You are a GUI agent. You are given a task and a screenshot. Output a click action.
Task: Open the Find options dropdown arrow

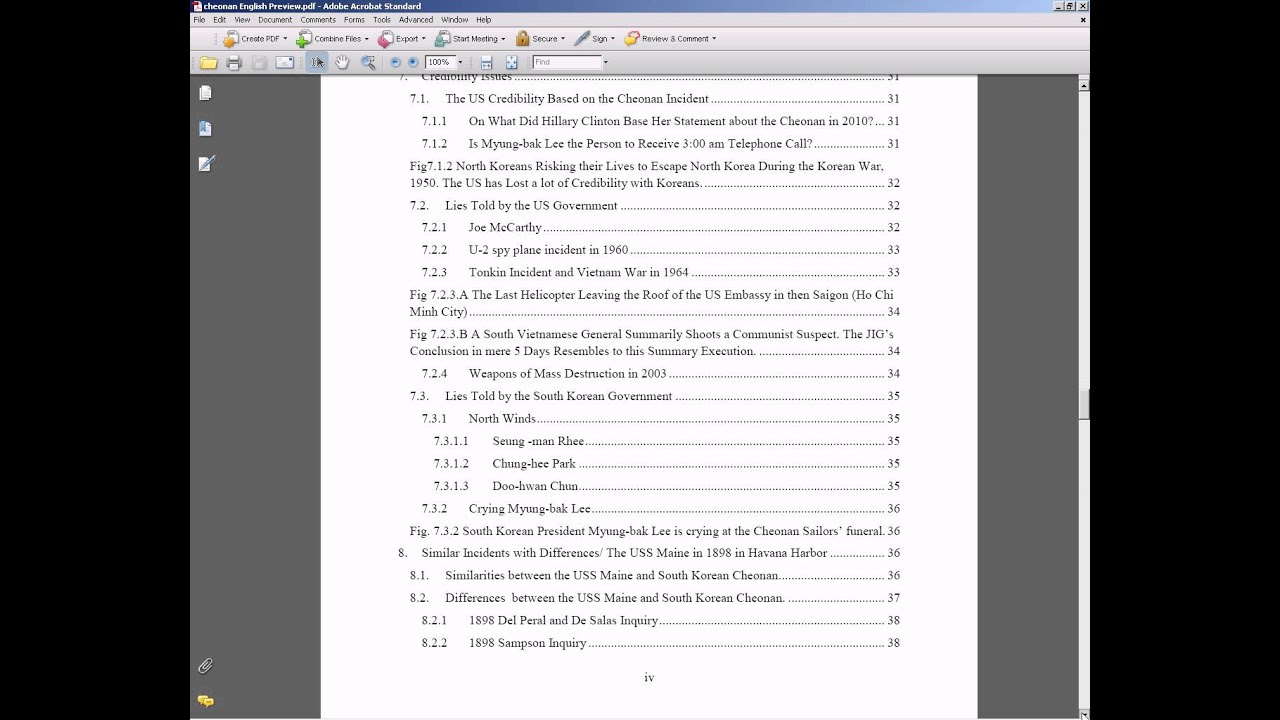coord(605,62)
